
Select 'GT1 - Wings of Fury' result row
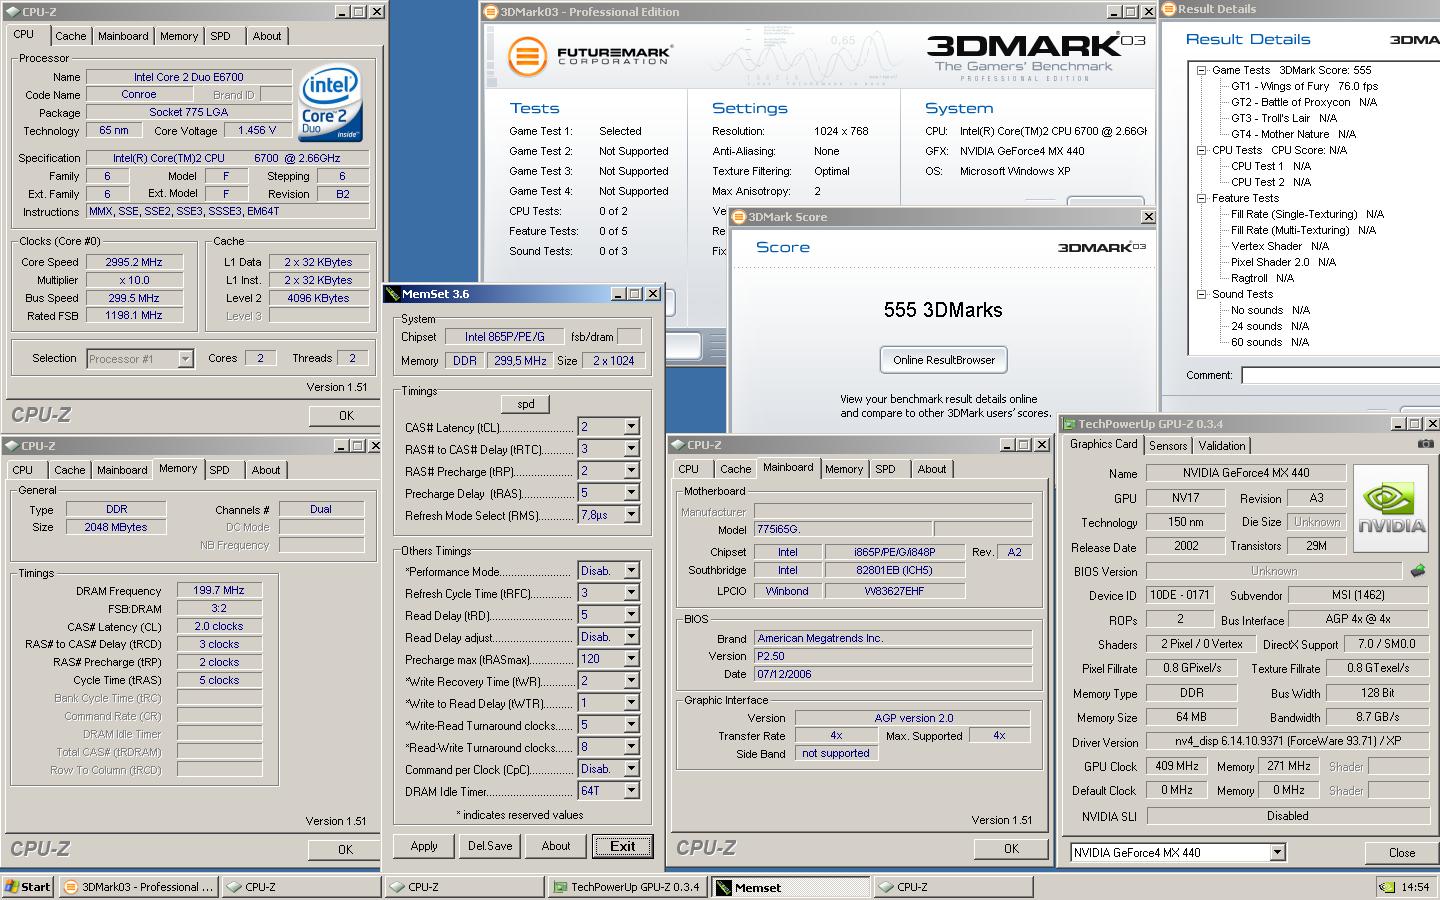tap(1304, 86)
